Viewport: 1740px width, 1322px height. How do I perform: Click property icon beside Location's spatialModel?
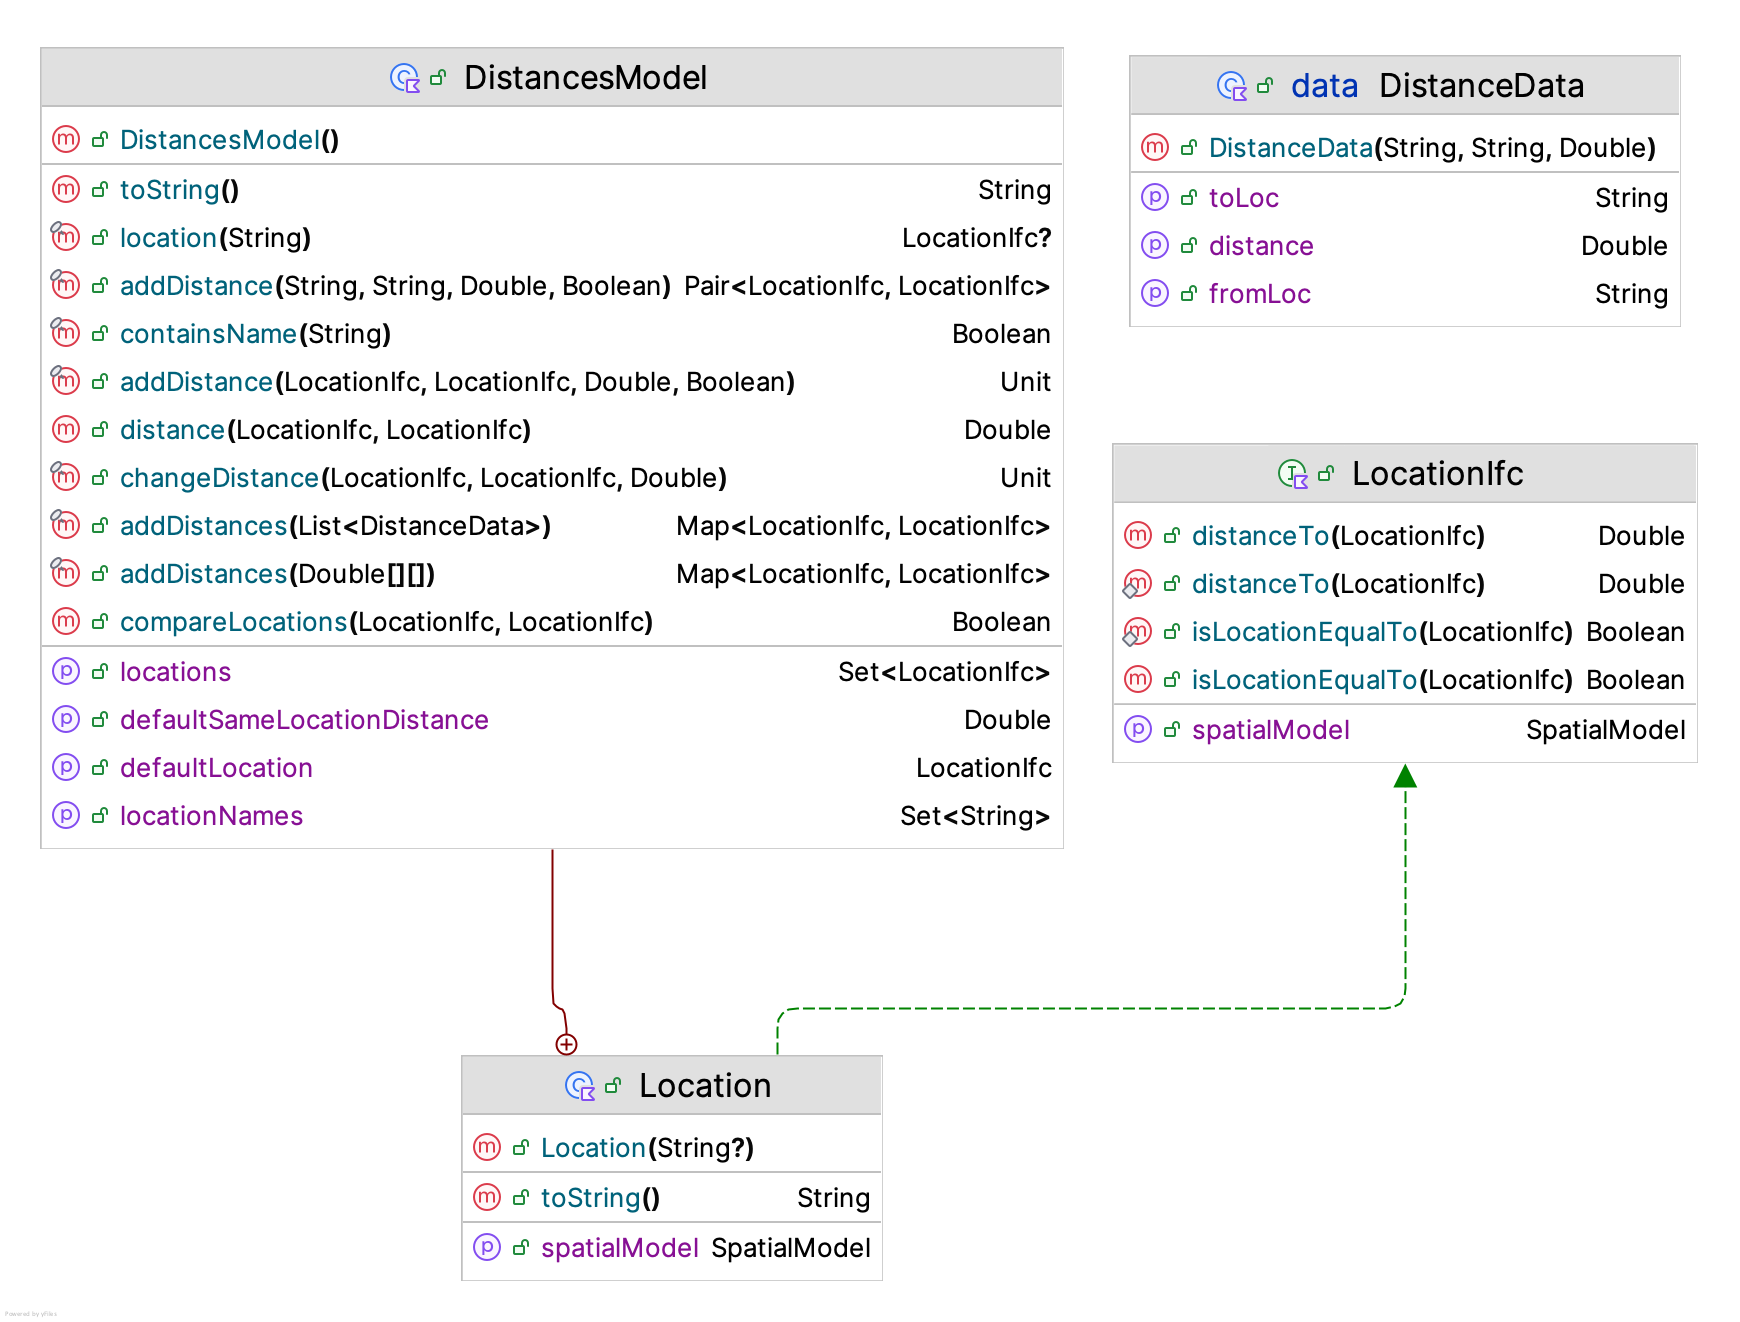487,1247
